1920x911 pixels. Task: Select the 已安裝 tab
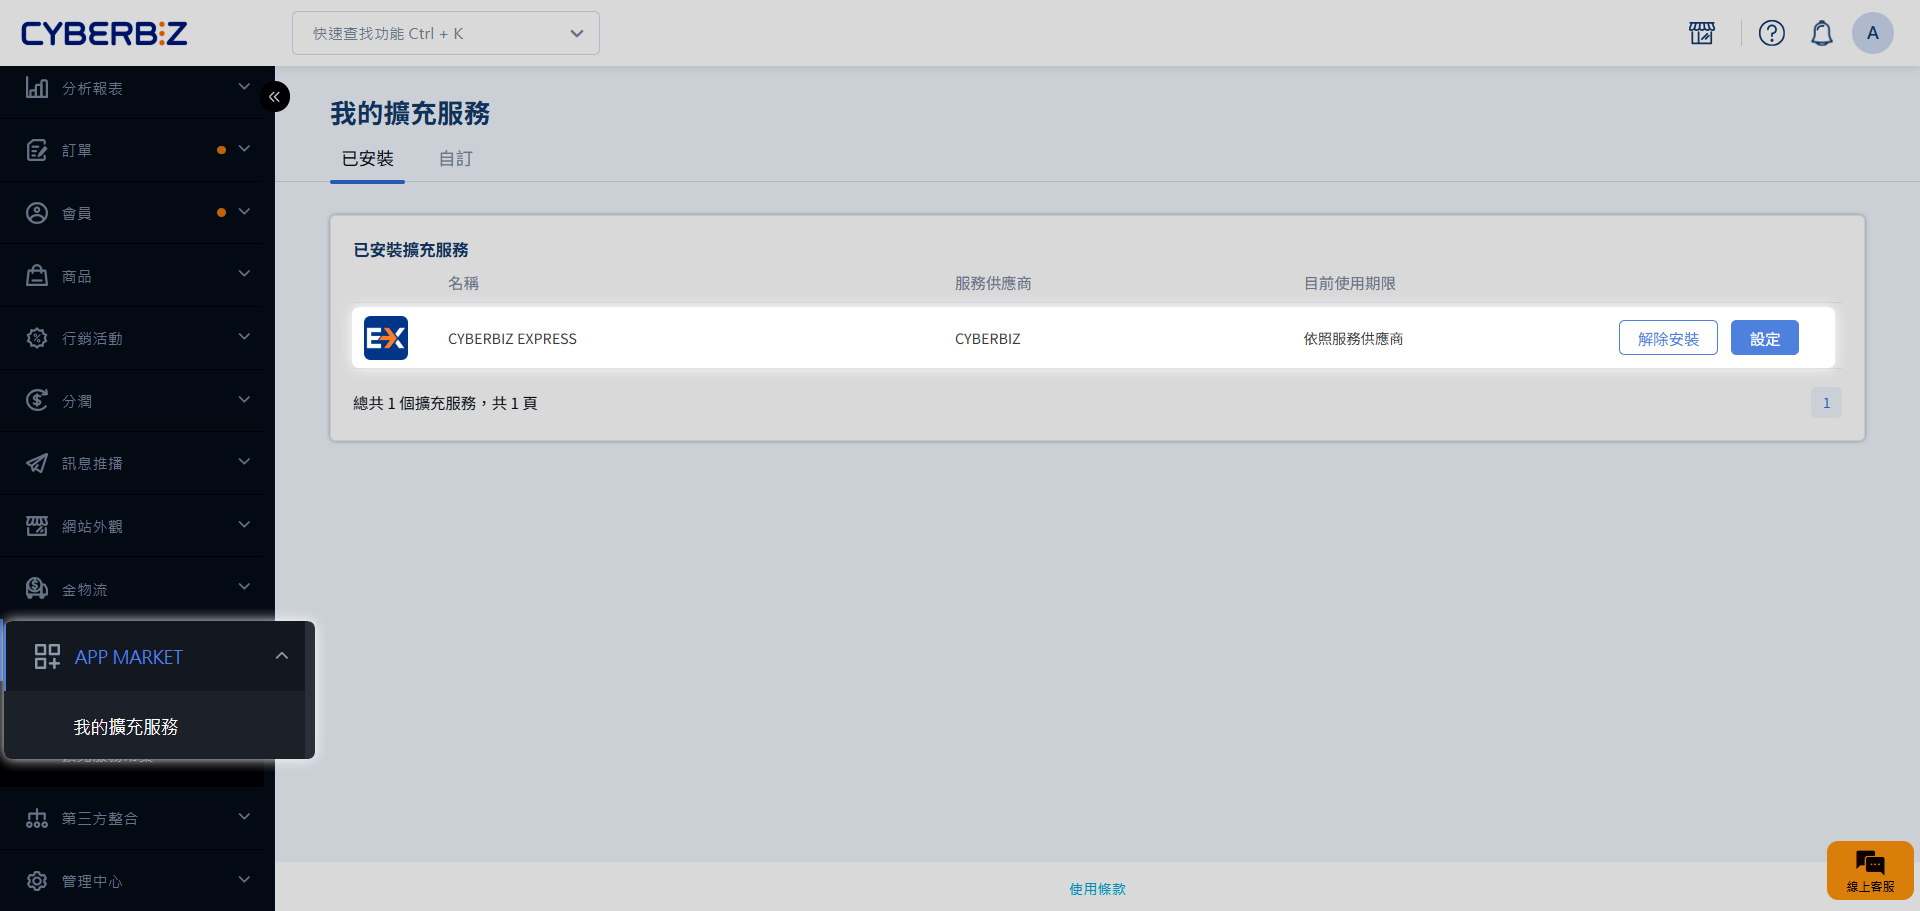pos(367,159)
